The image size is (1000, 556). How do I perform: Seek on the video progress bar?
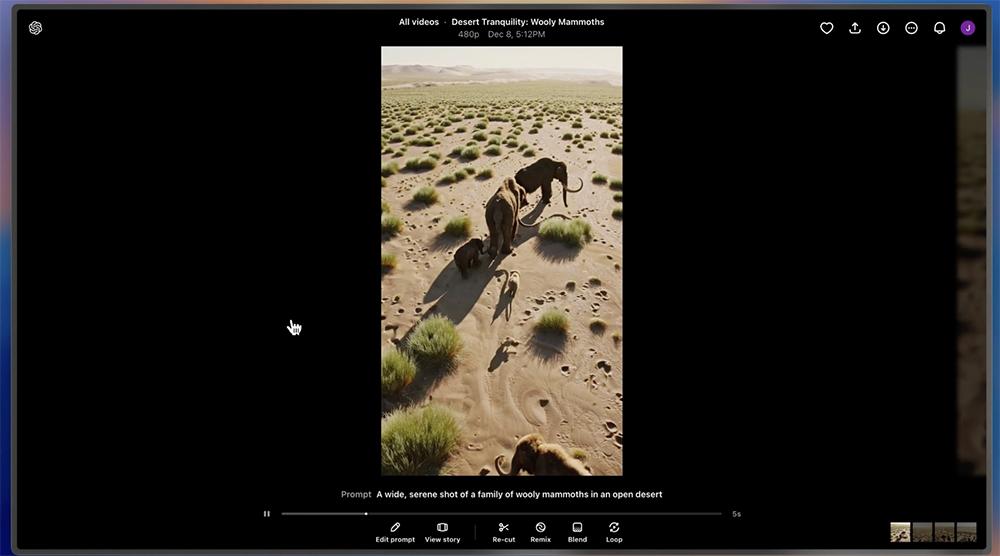tap(501, 514)
